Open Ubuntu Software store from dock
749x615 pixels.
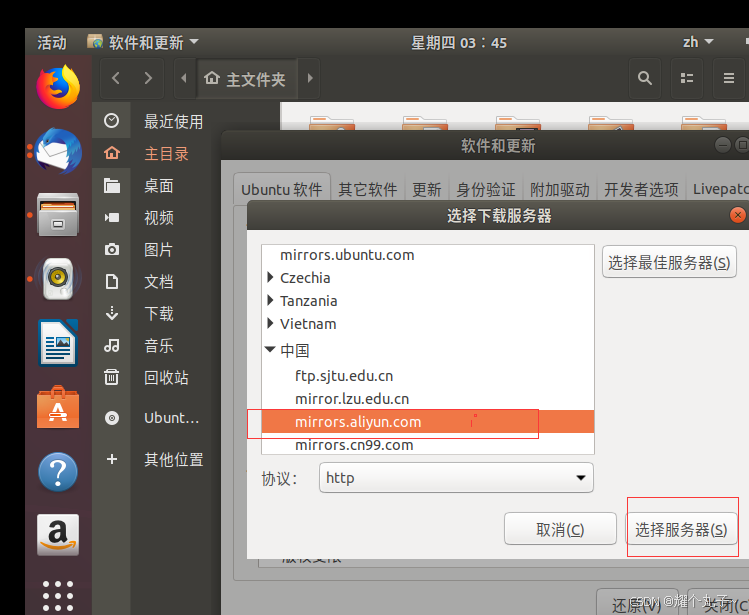(58, 408)
